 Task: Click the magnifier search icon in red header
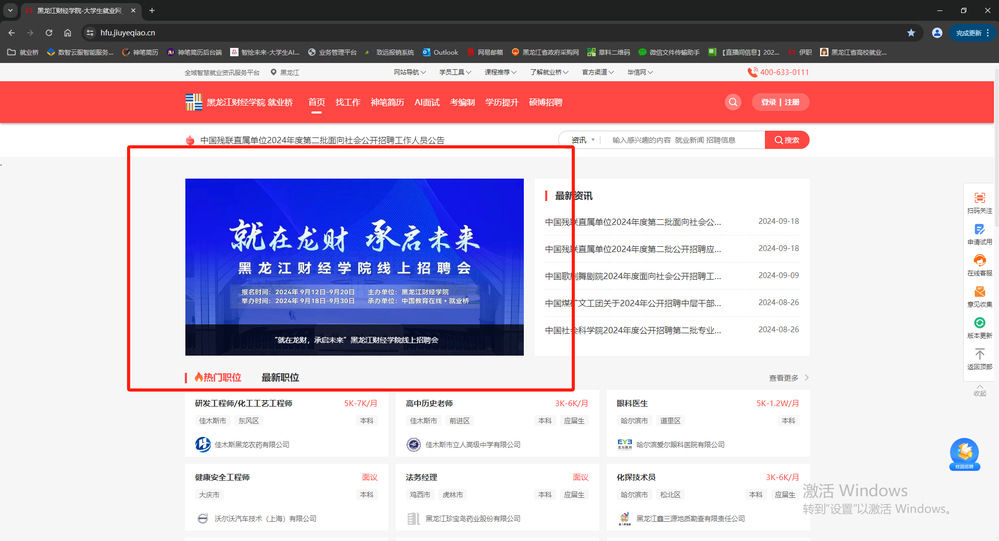[x=734, y=102]
